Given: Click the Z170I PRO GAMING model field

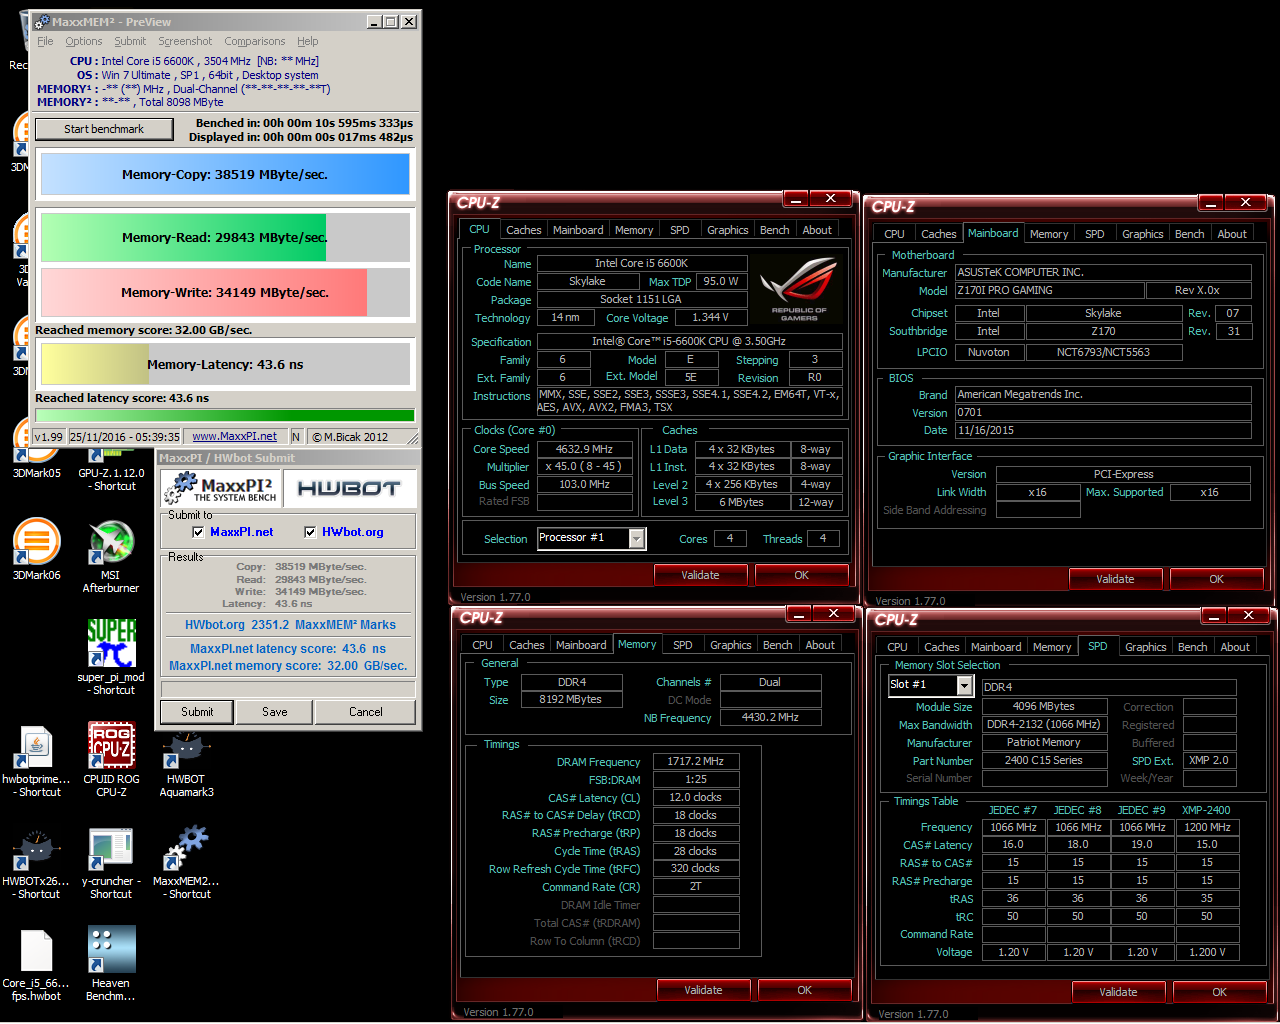Looking at the screenshot, I should (1049, 290).
